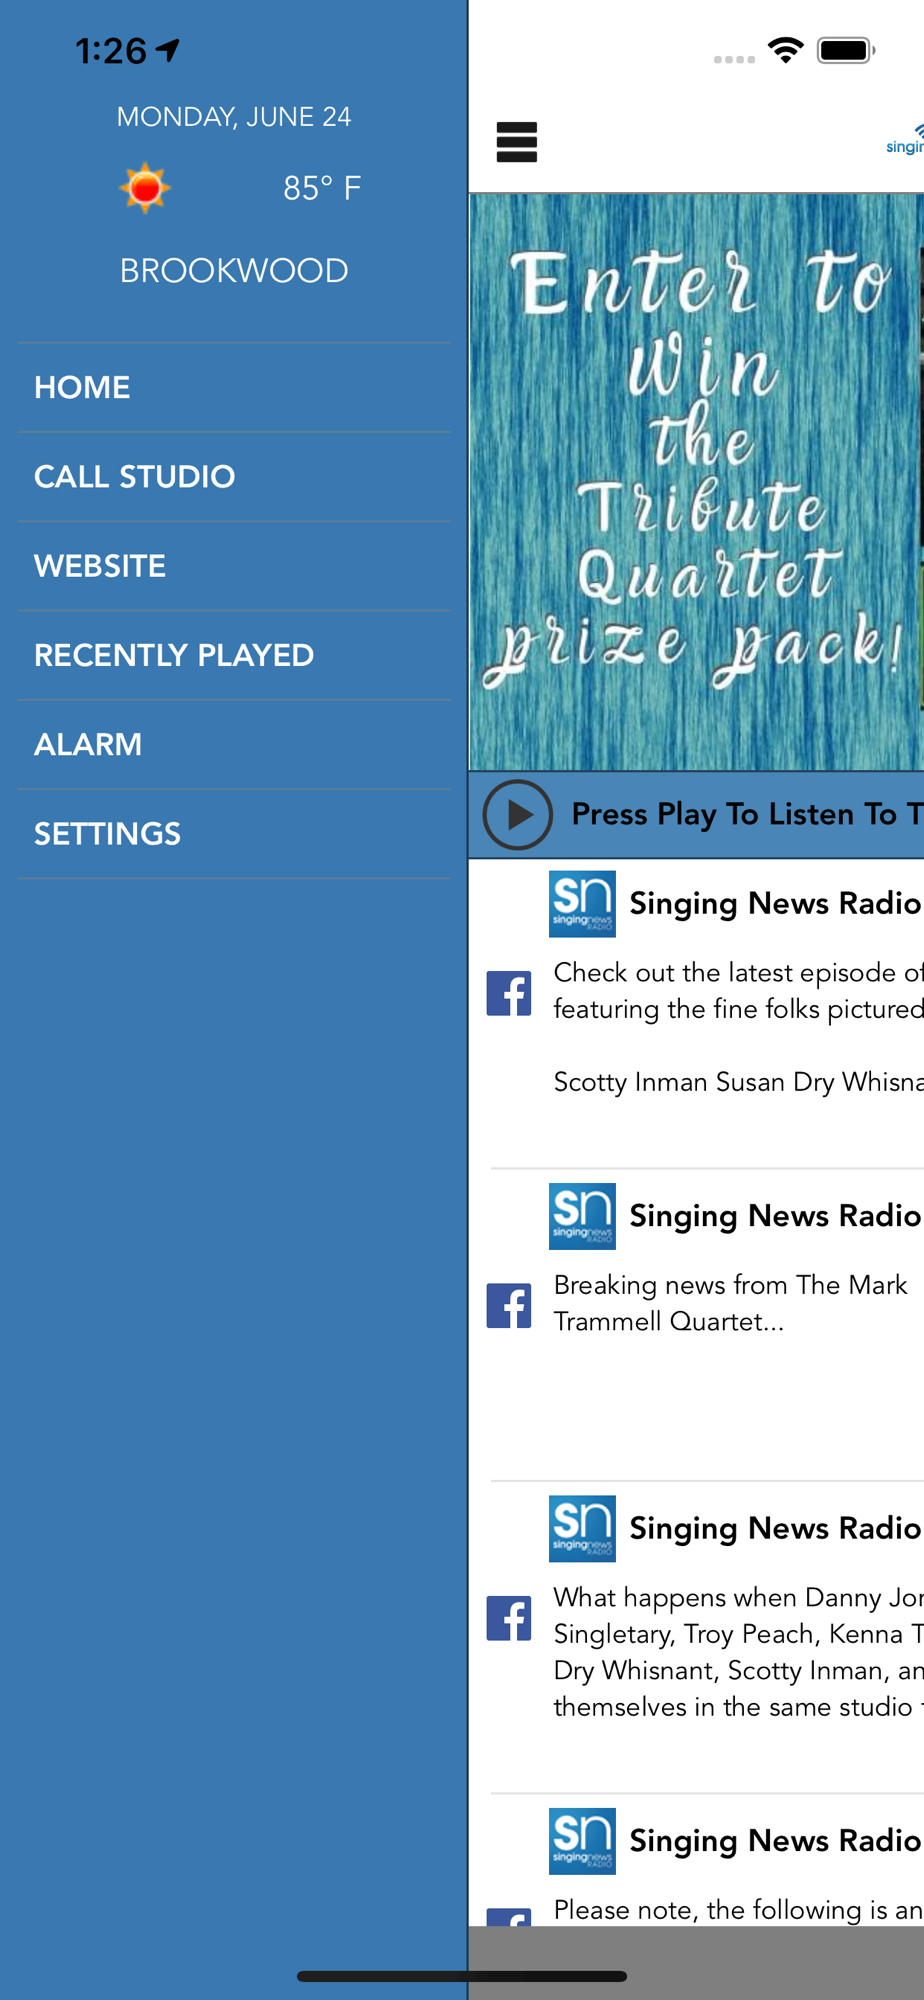The width and height of the screenshot is (924, 2000).
Task: Open the Tribute Quartet prize pack banner
Action: 697,482
